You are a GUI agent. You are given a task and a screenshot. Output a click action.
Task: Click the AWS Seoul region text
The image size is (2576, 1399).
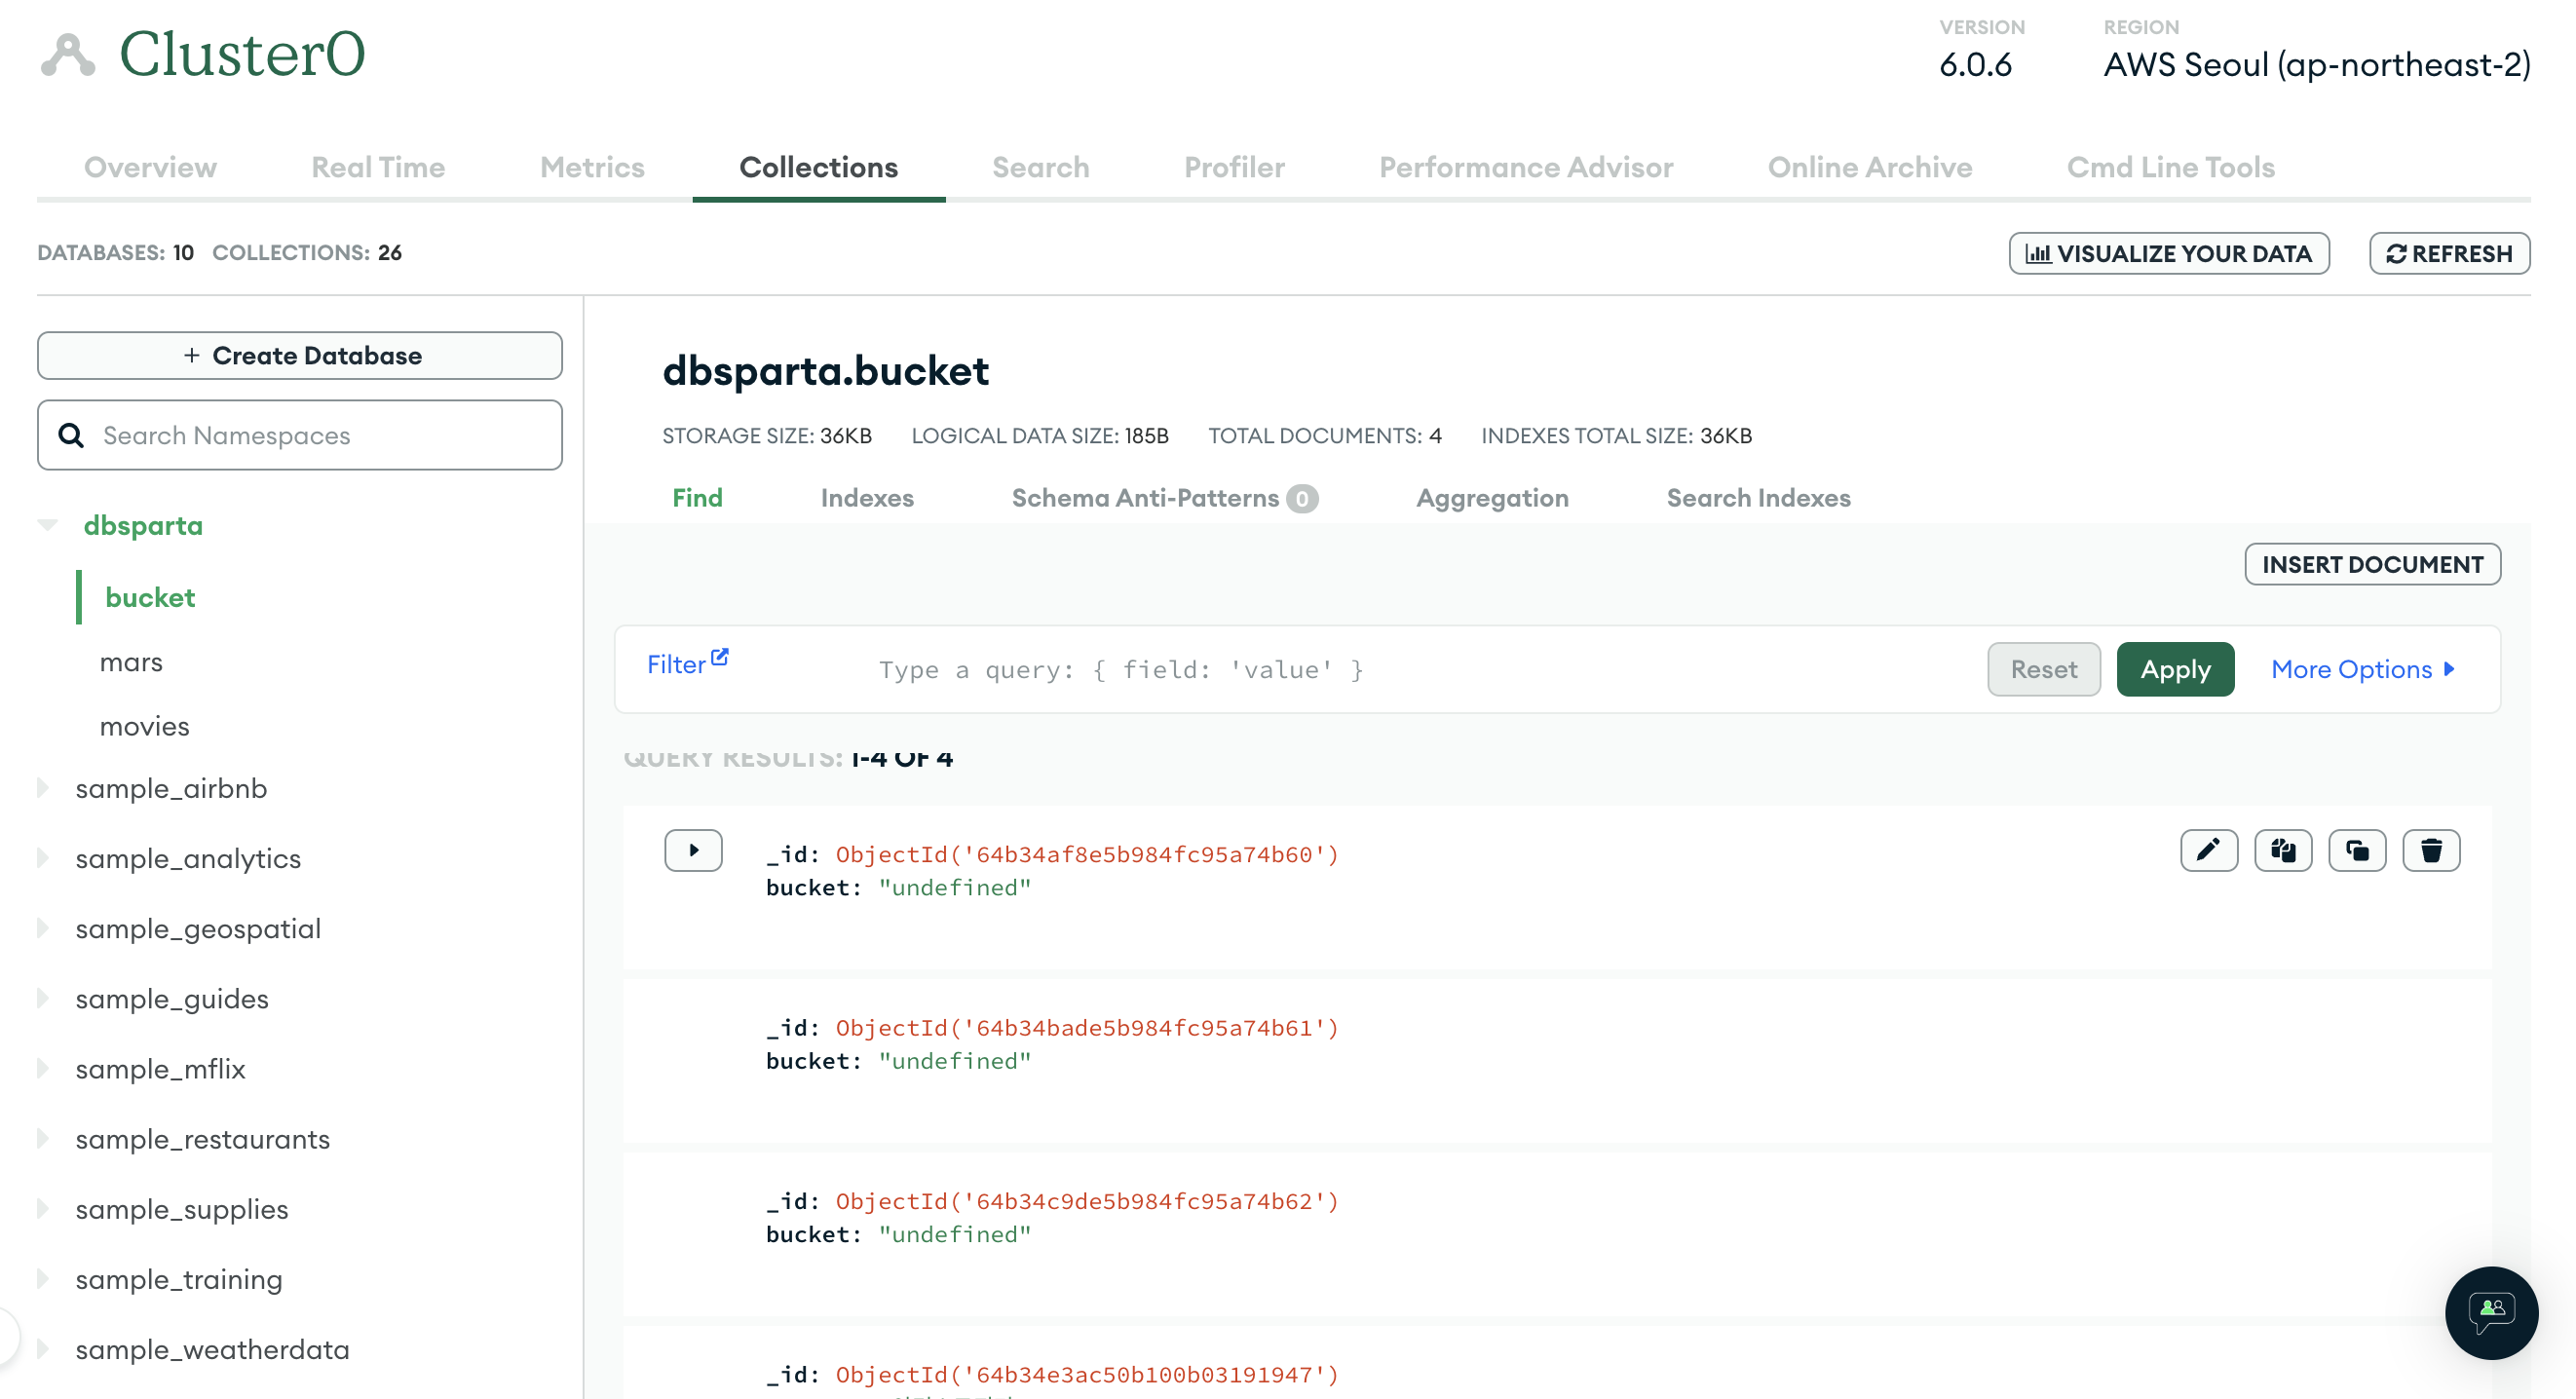(x=2317, y=64)
